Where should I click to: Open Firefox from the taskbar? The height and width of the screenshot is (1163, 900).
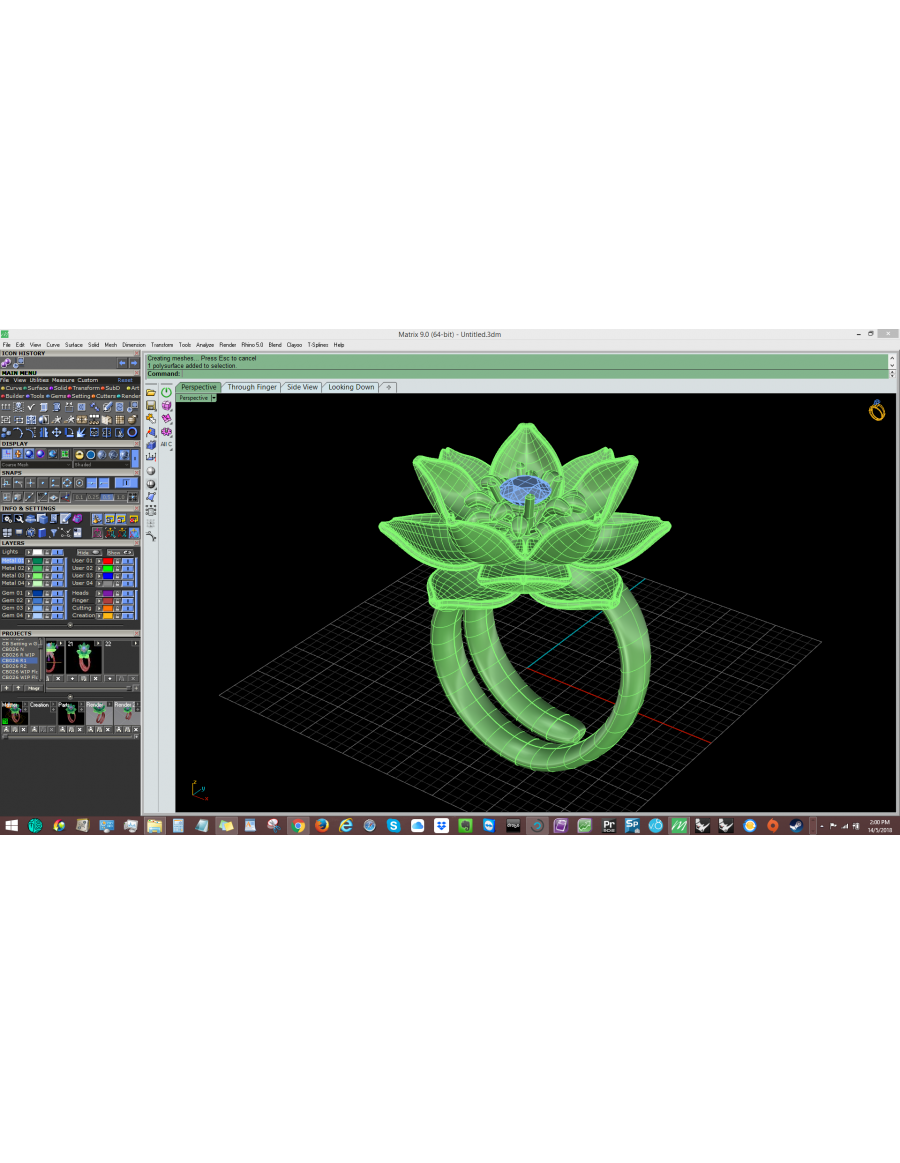tap(322, 825)
